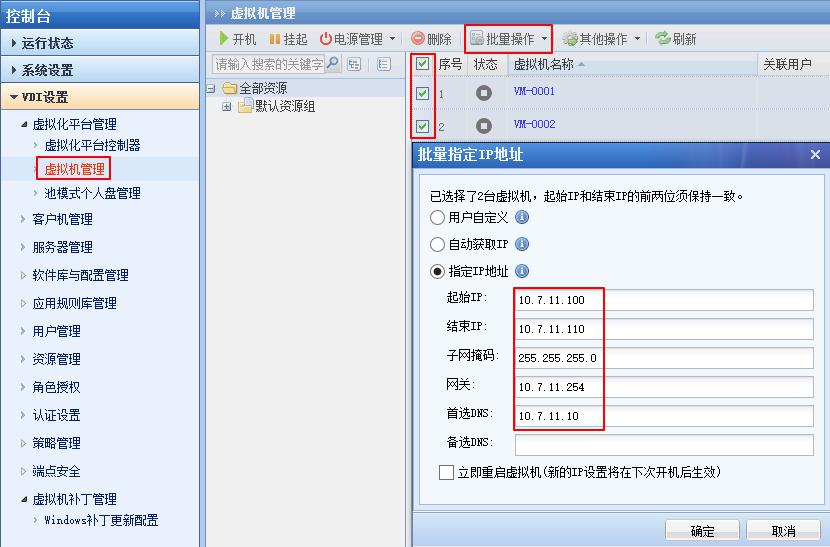The image size is (830, 547).
Task: Expand the 系统设置 sidebar section
Action: pos(47,70)
